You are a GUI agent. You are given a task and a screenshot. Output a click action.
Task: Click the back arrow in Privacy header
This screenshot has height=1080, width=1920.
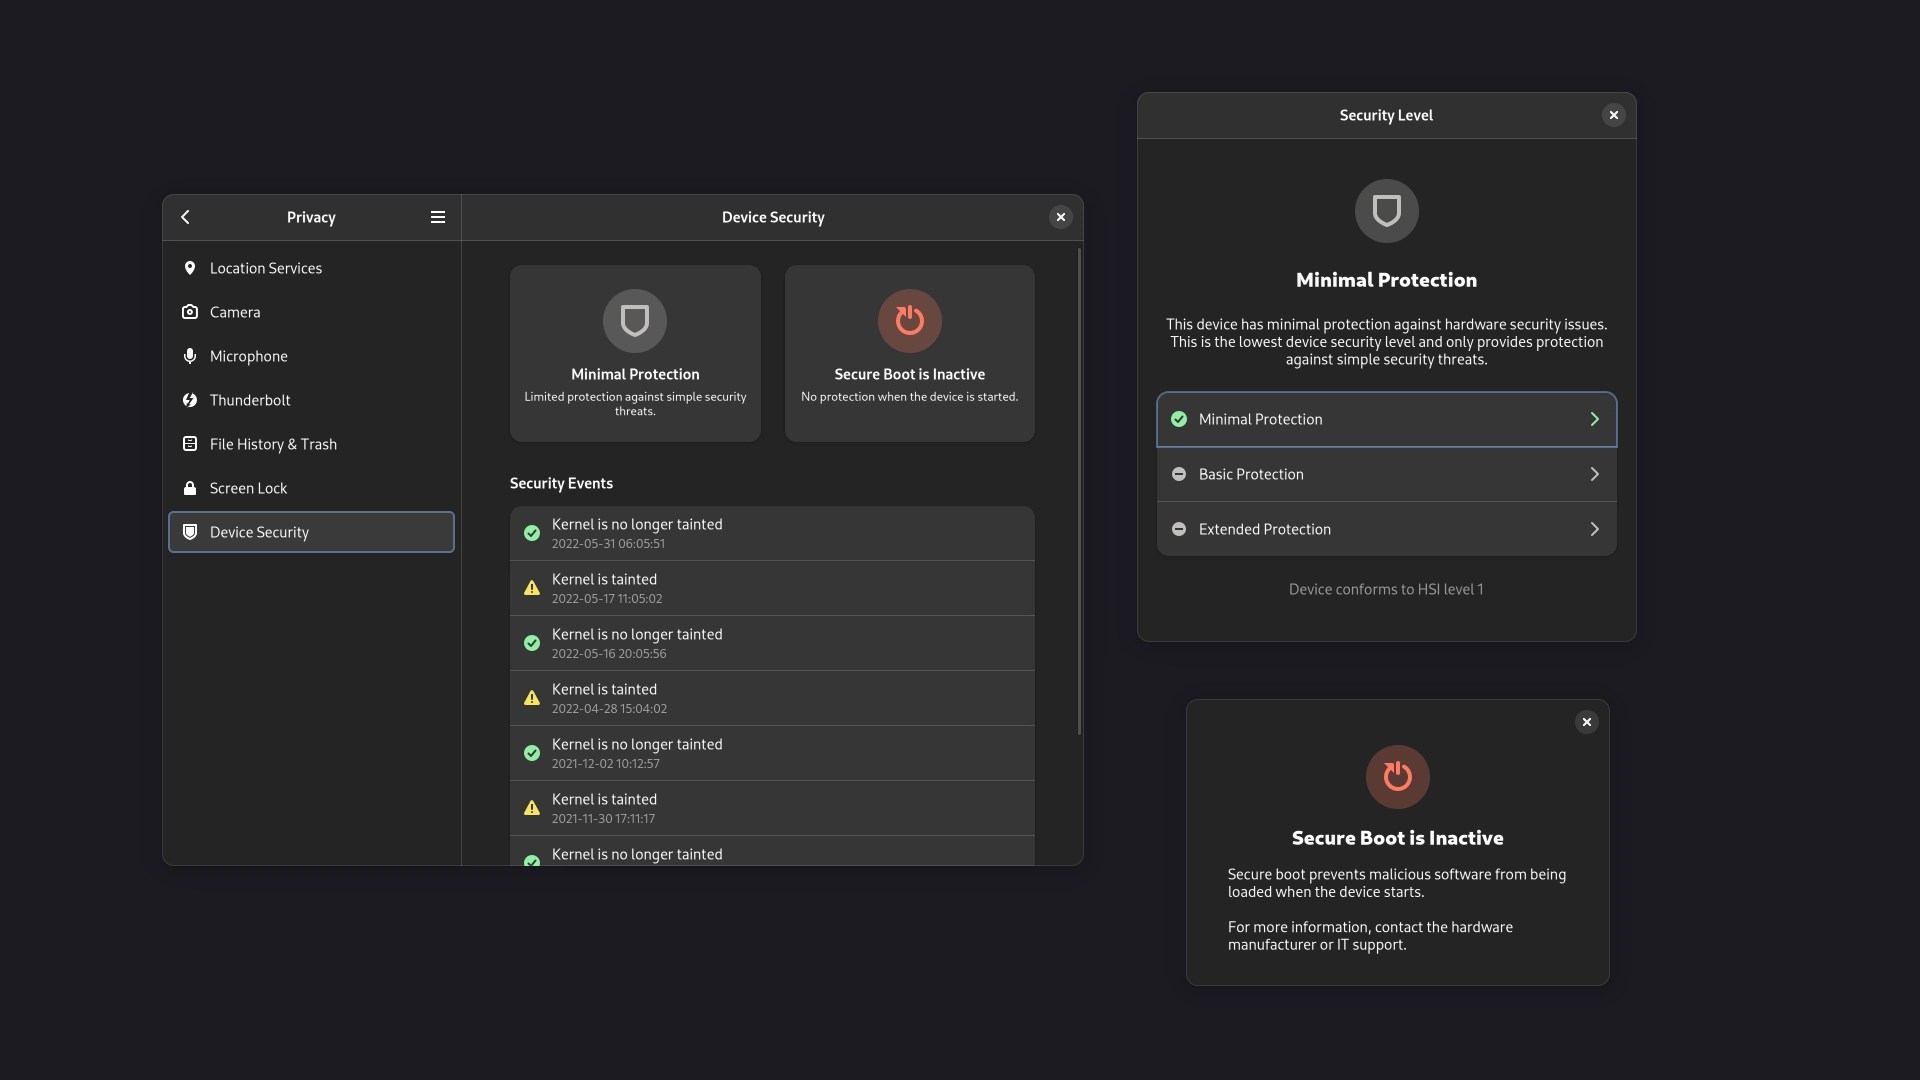point(185,217)
